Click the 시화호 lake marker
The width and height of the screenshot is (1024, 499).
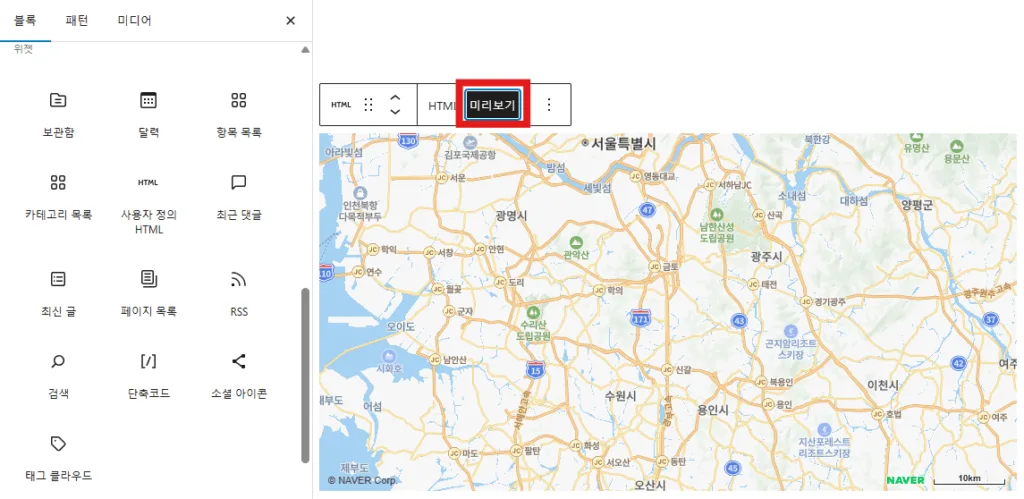click(389, 361)
